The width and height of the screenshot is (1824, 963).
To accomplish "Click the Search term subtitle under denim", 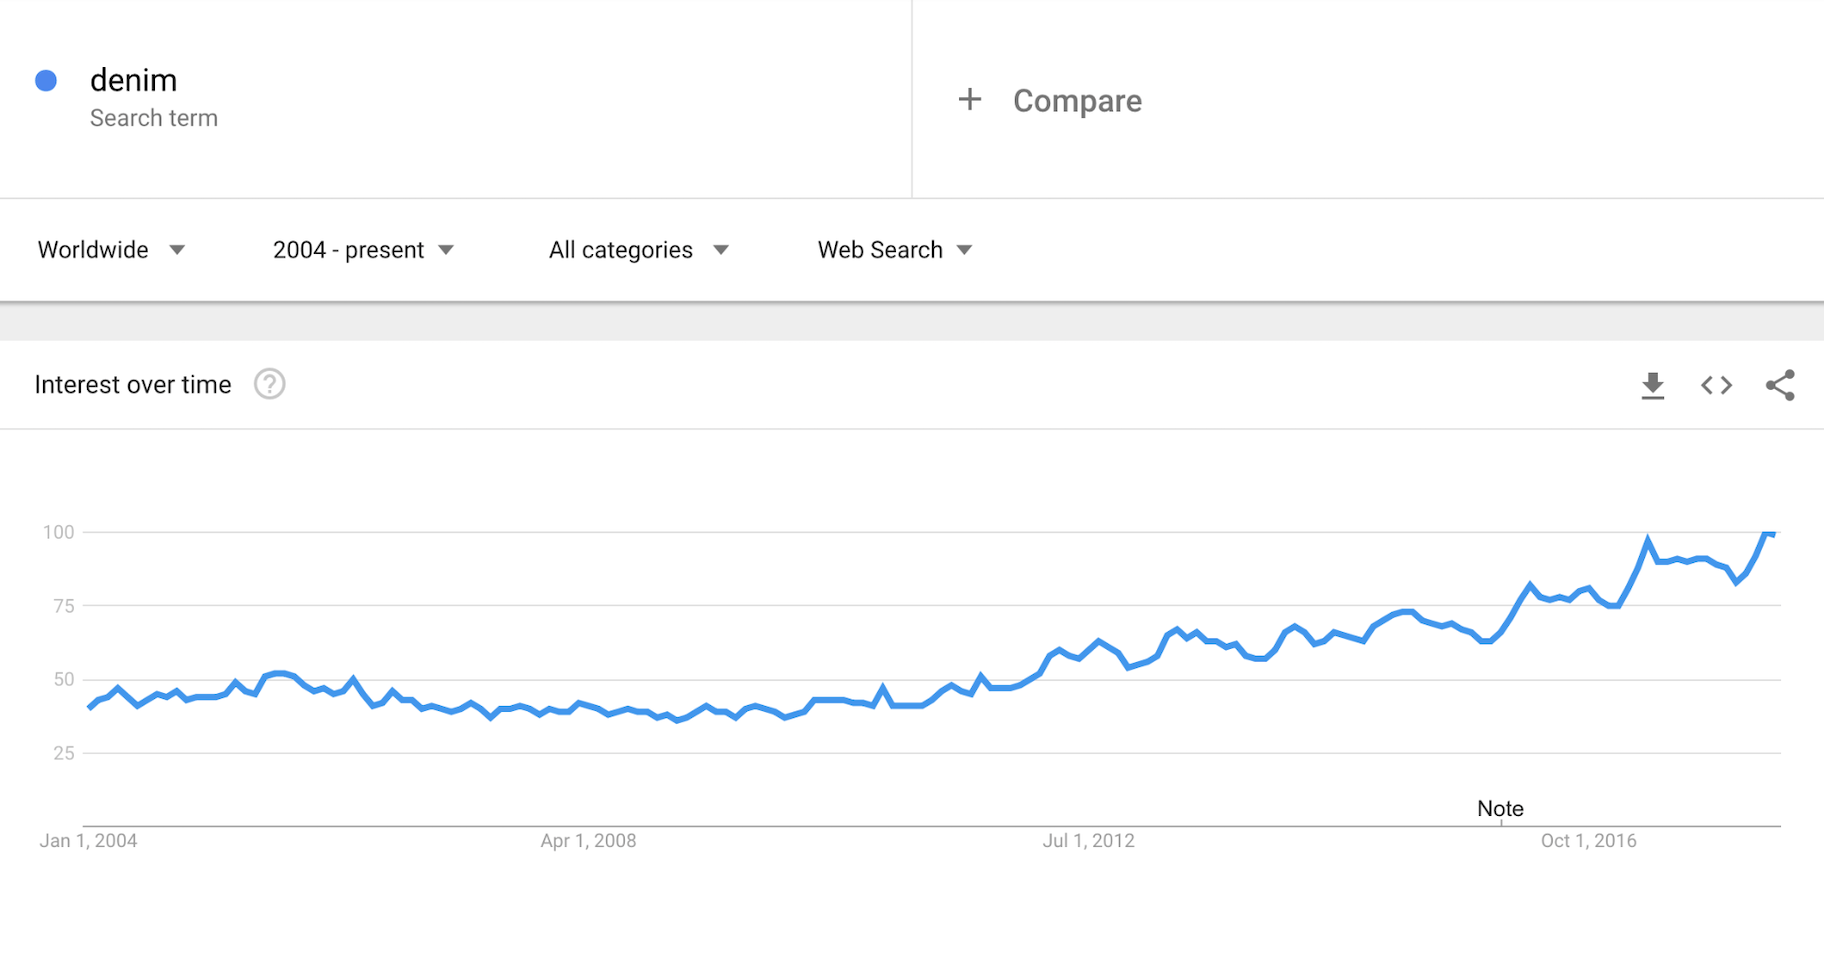I will 154,118.
